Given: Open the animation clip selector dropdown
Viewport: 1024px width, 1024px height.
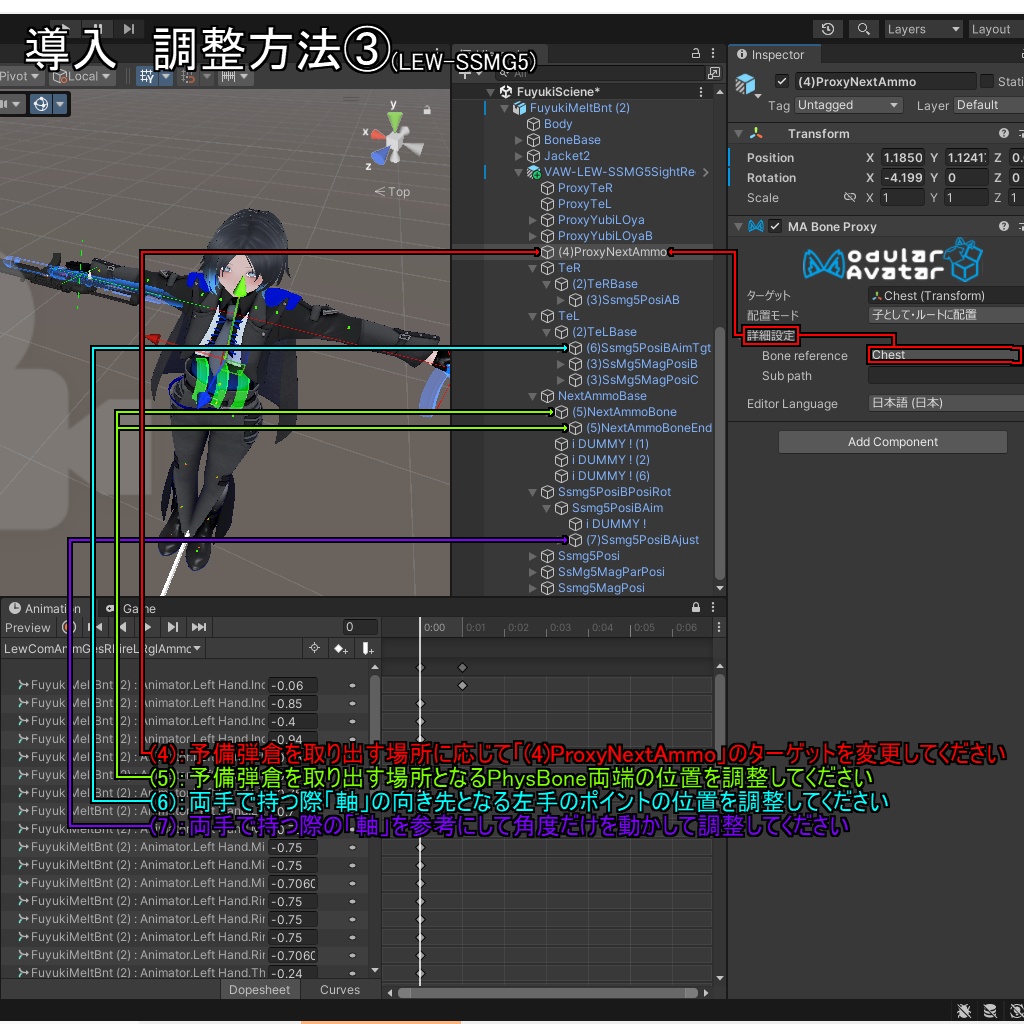Looking at the screenshot, I should coord(102,648).
